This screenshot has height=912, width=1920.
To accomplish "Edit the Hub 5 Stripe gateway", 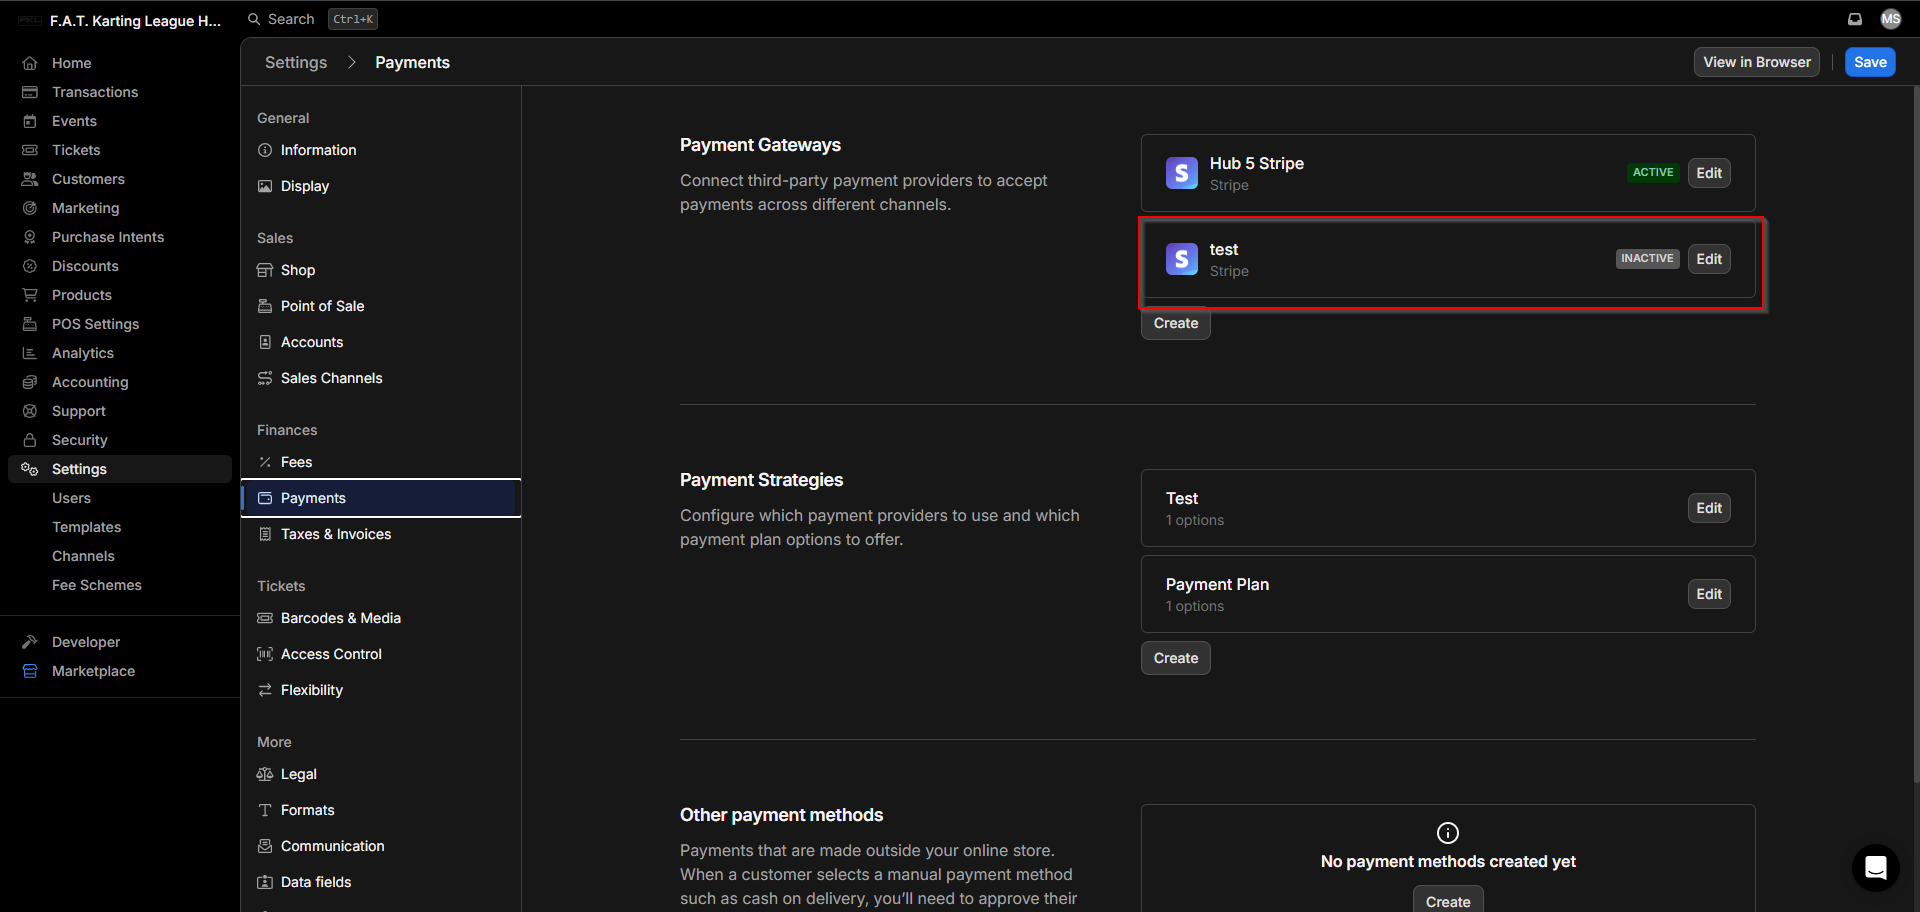I will click(x=1709, y=173).
